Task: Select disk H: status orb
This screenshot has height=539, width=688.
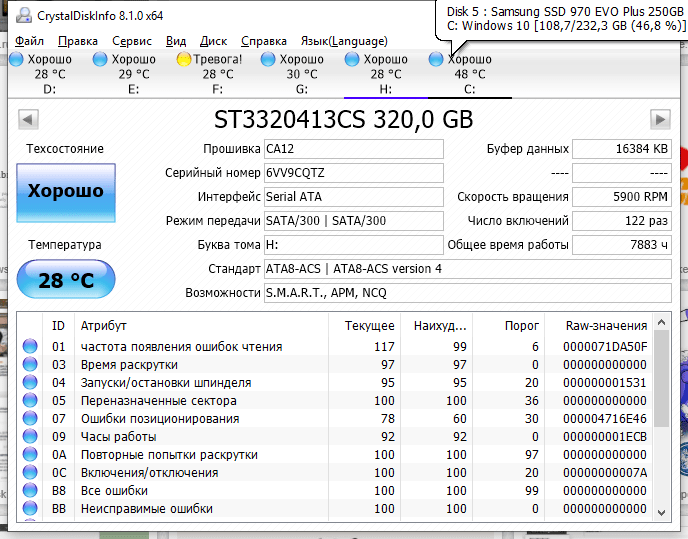Action: click(352, 59)
